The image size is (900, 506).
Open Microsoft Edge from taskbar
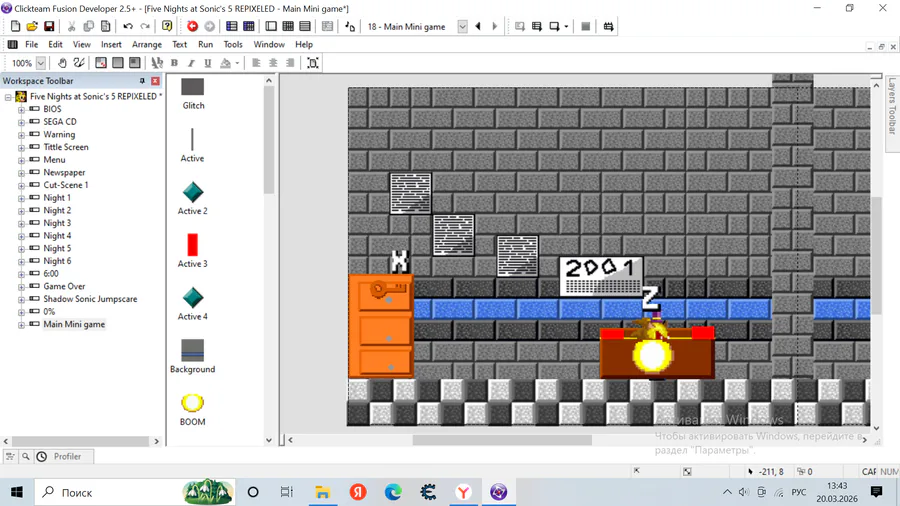393,492
